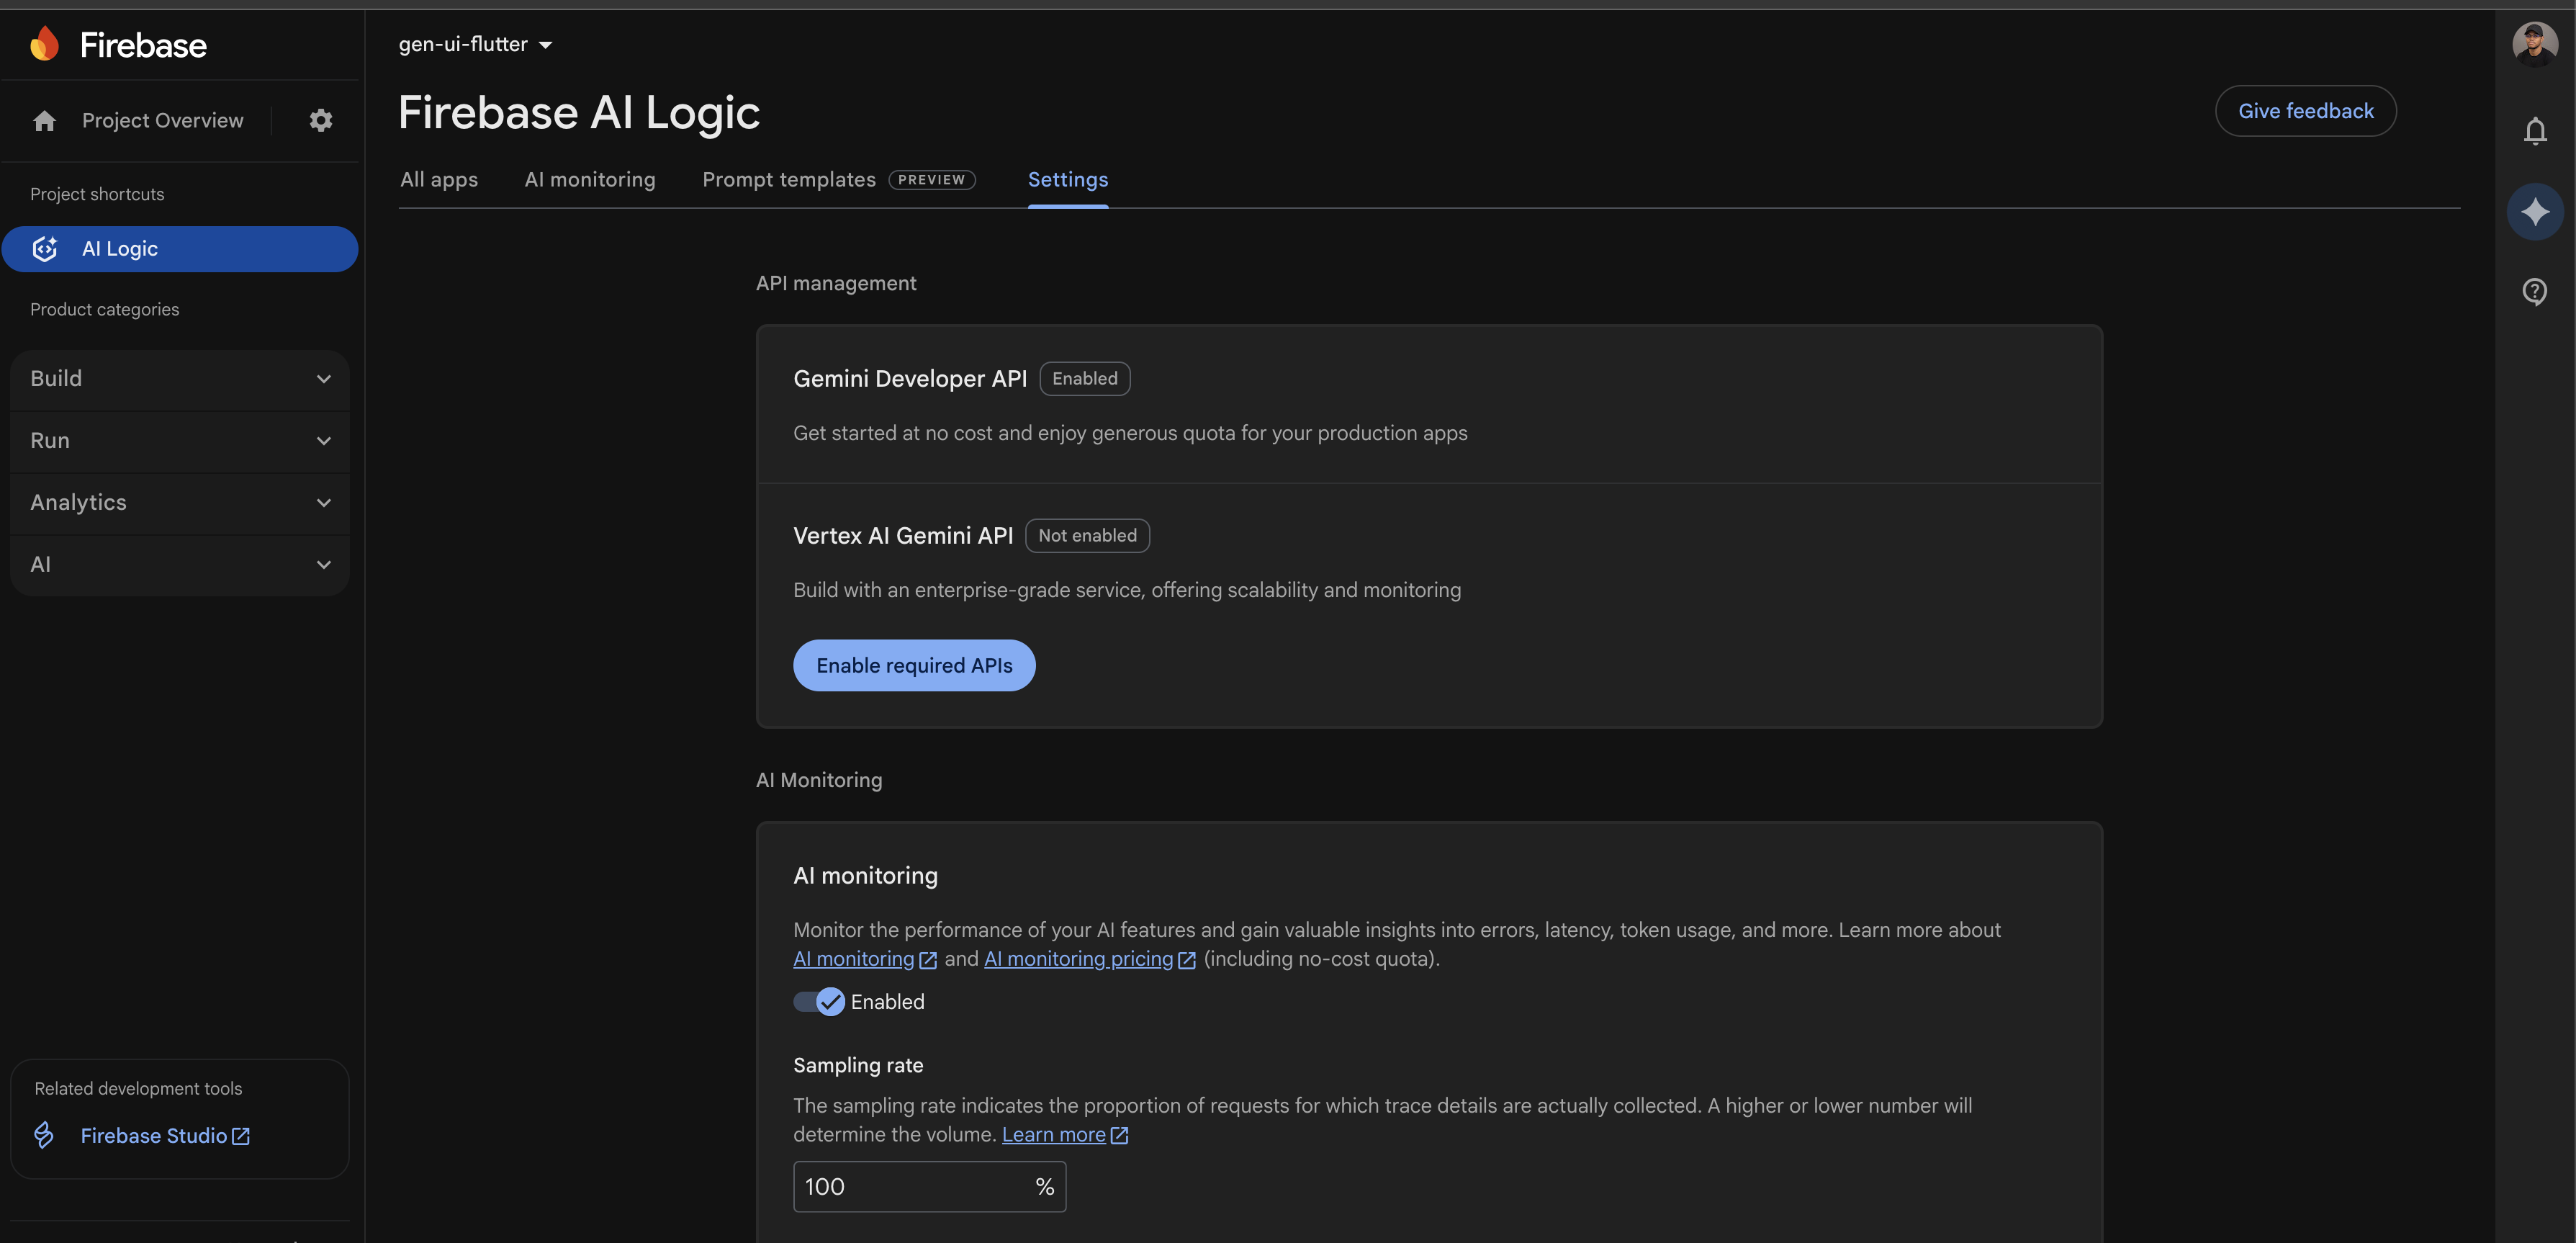
Task: Click Enable required APIs button
Action: 914,666
